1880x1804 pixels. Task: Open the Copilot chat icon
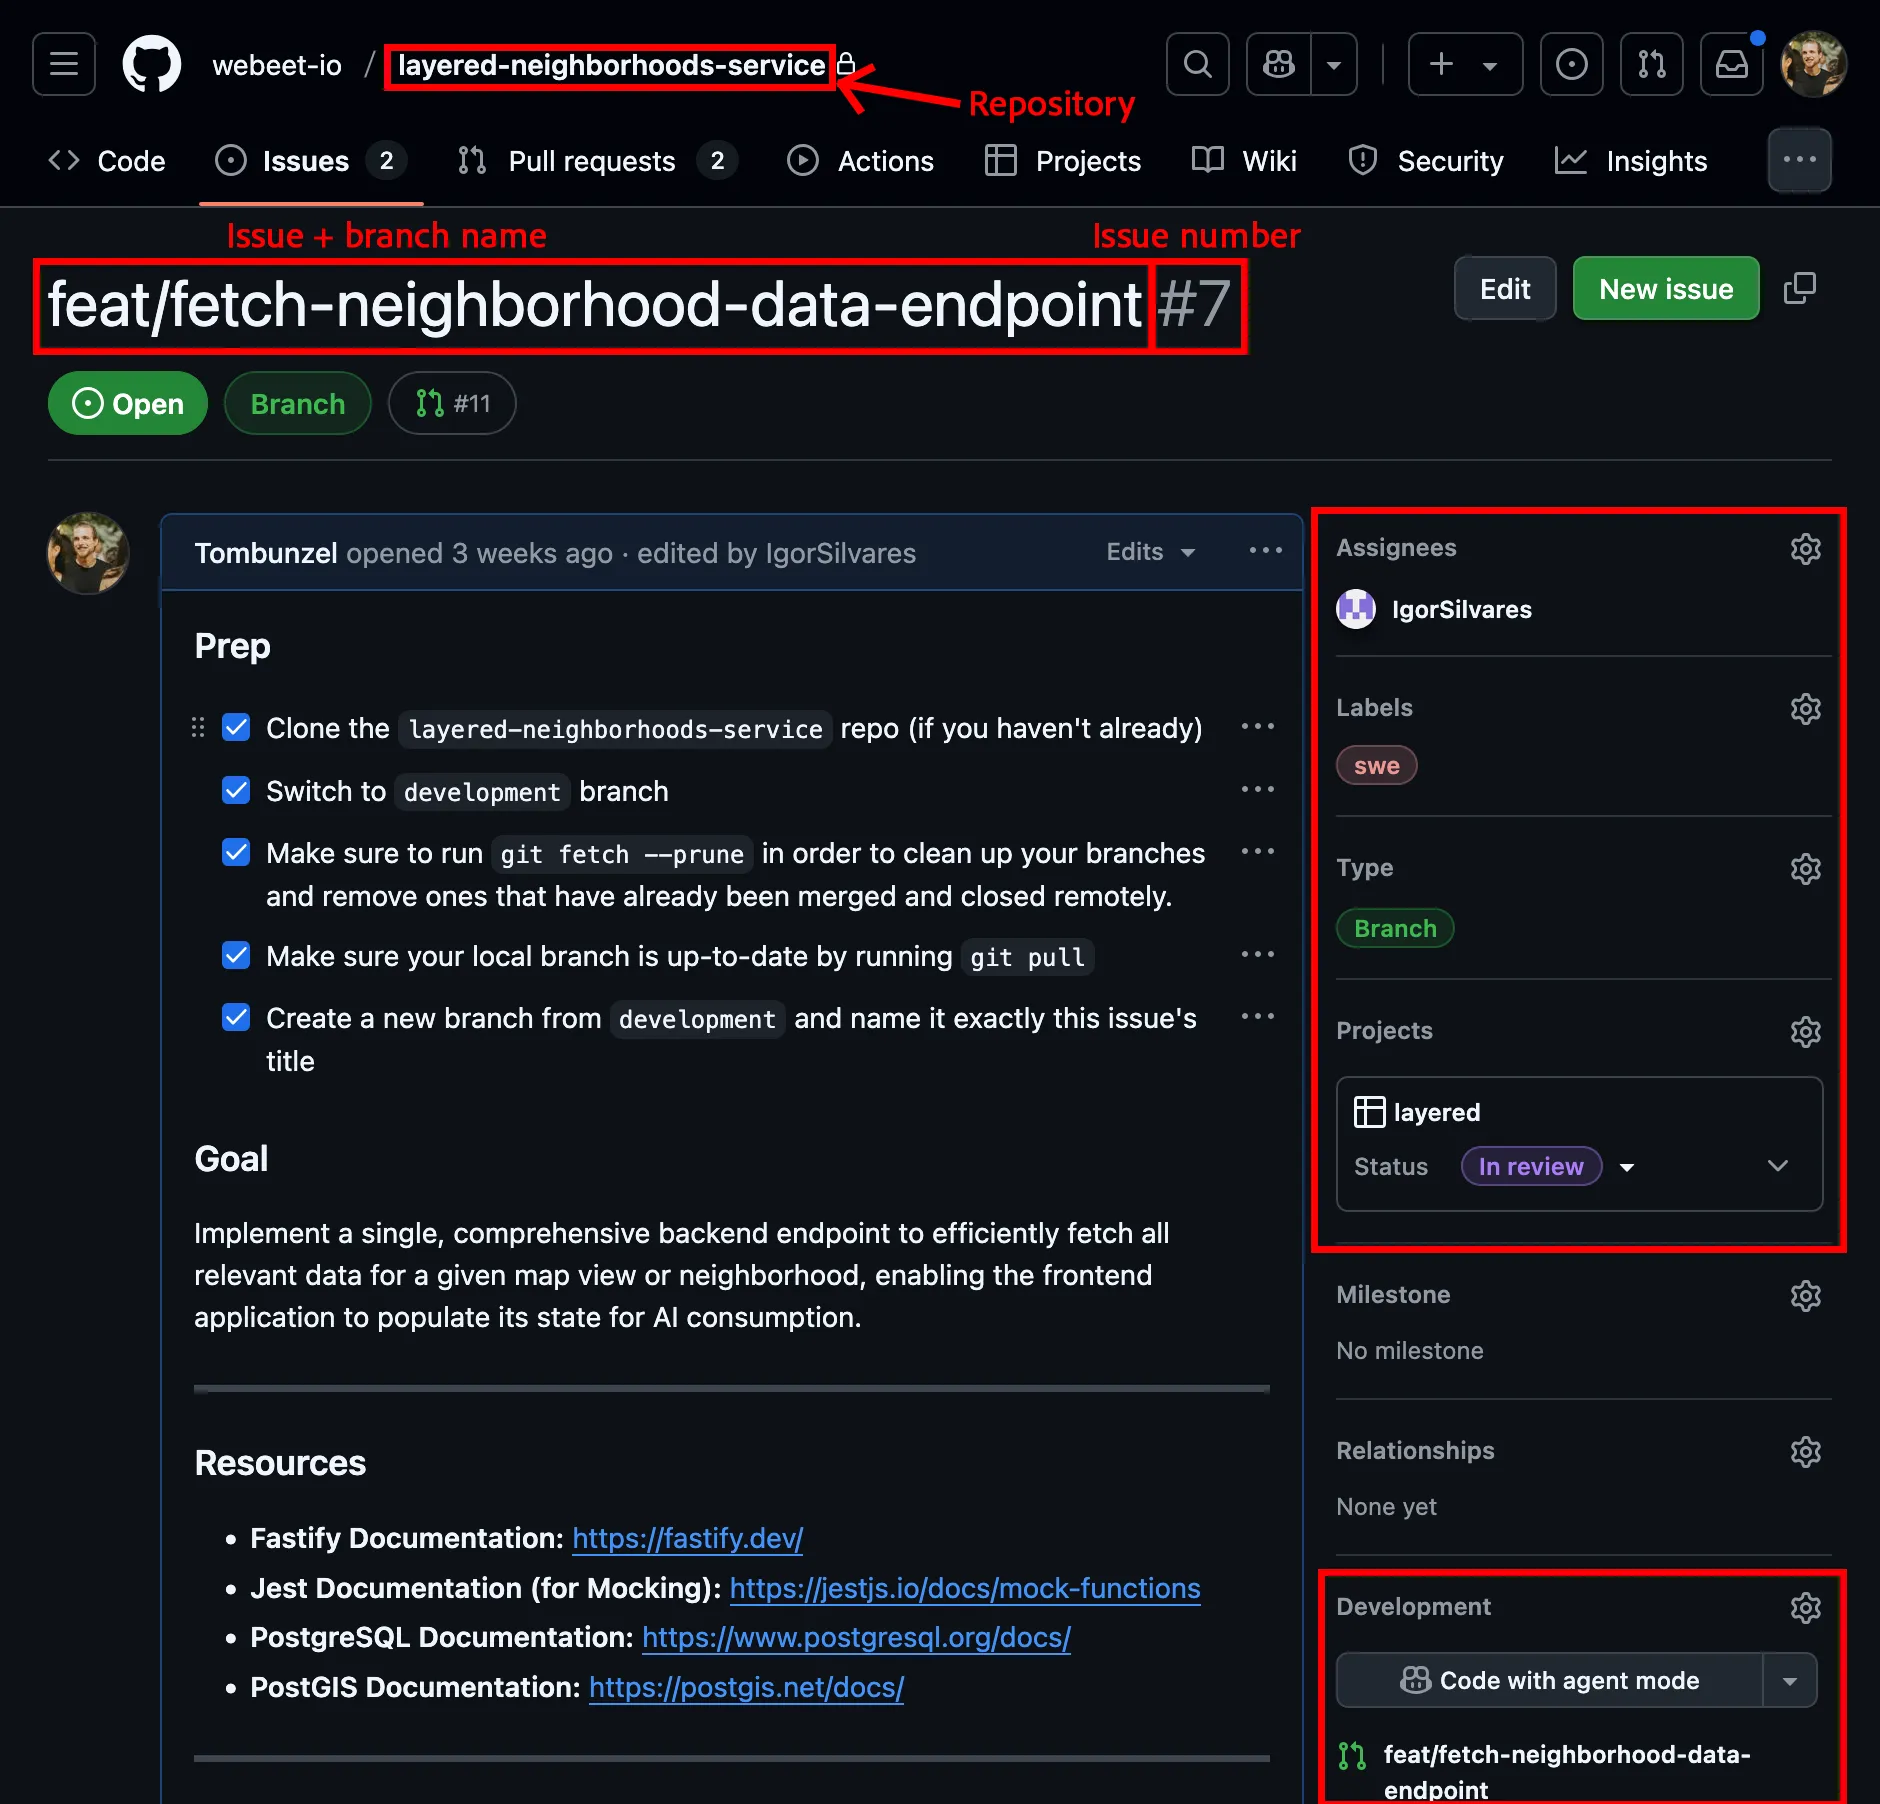point(1277,64)
